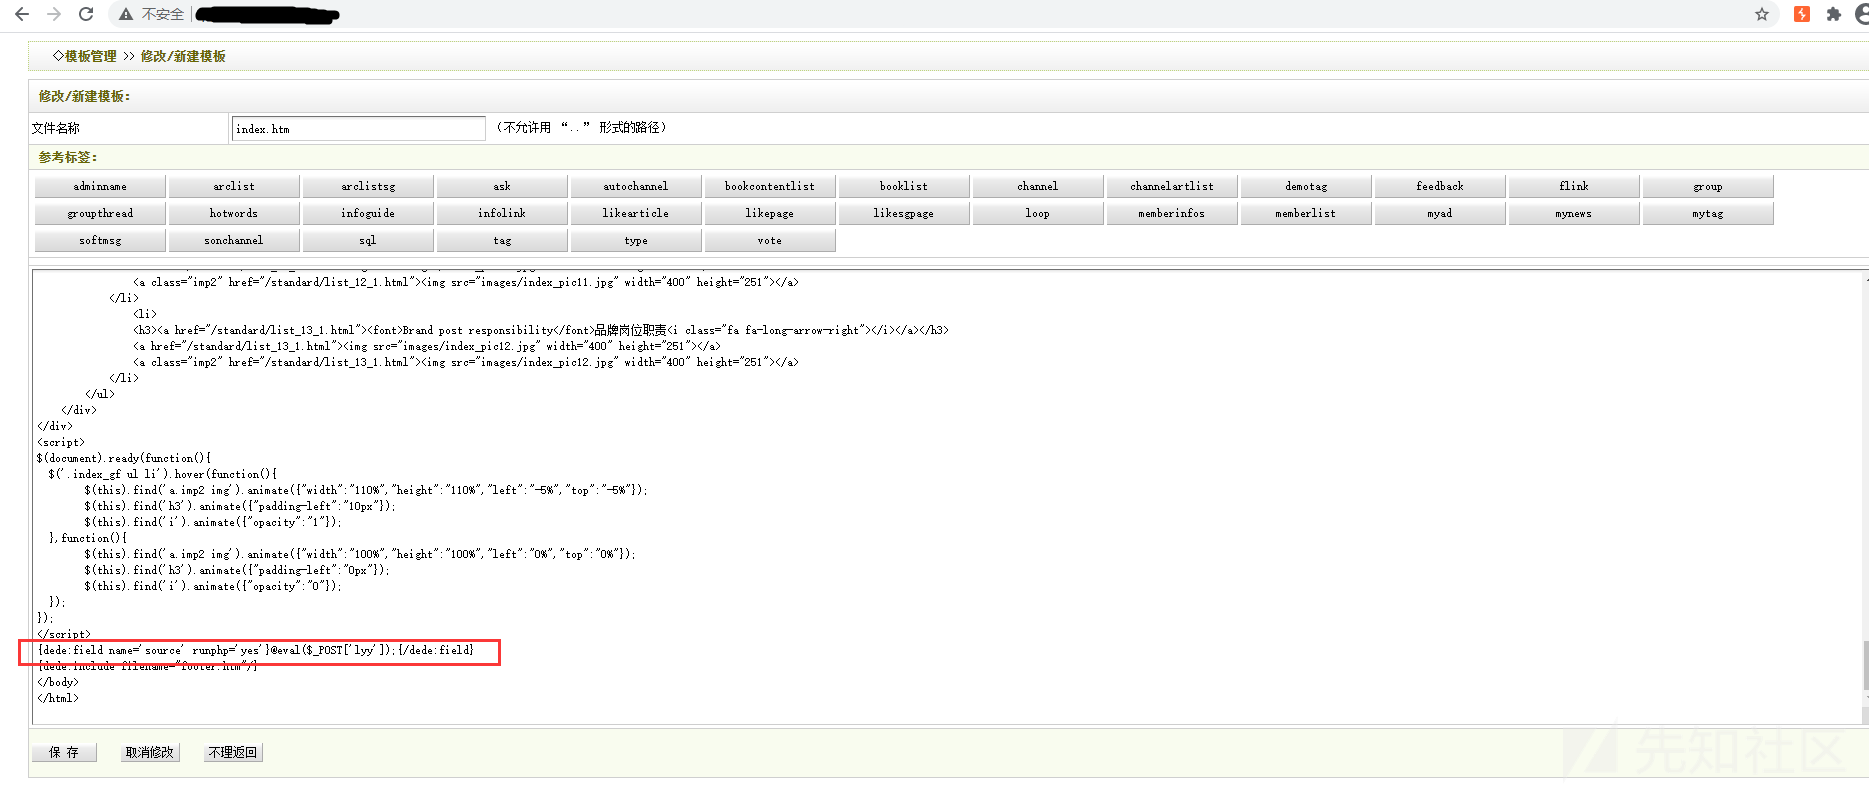The image size is (1869, 789).
Task: Insert the demotag tag
Action: [x=1306, y=186]
